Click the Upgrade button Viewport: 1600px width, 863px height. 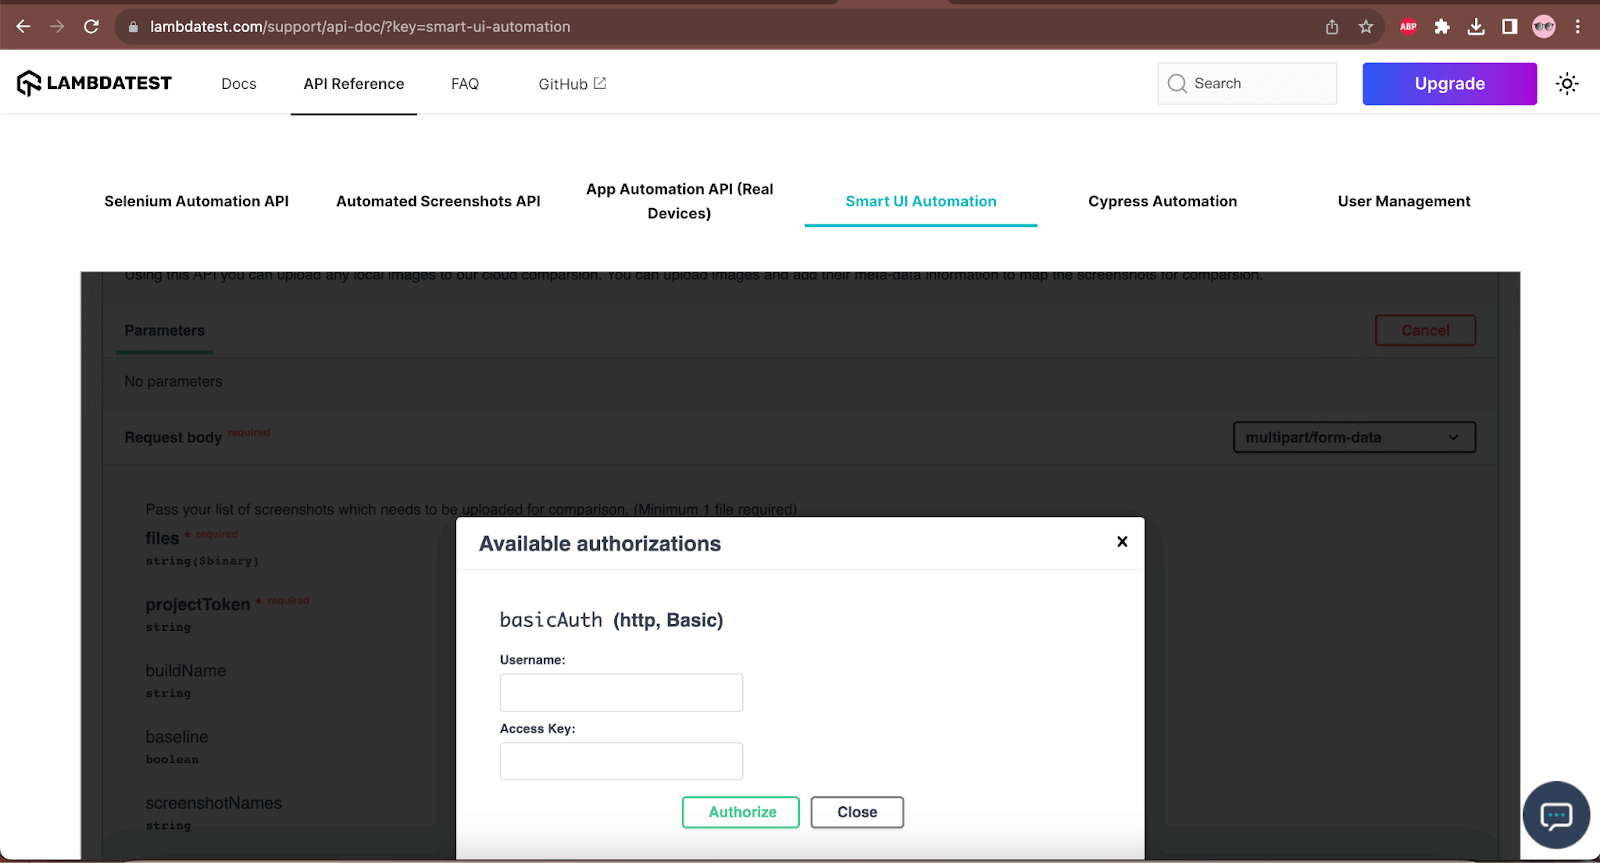tap(1449, 84)
